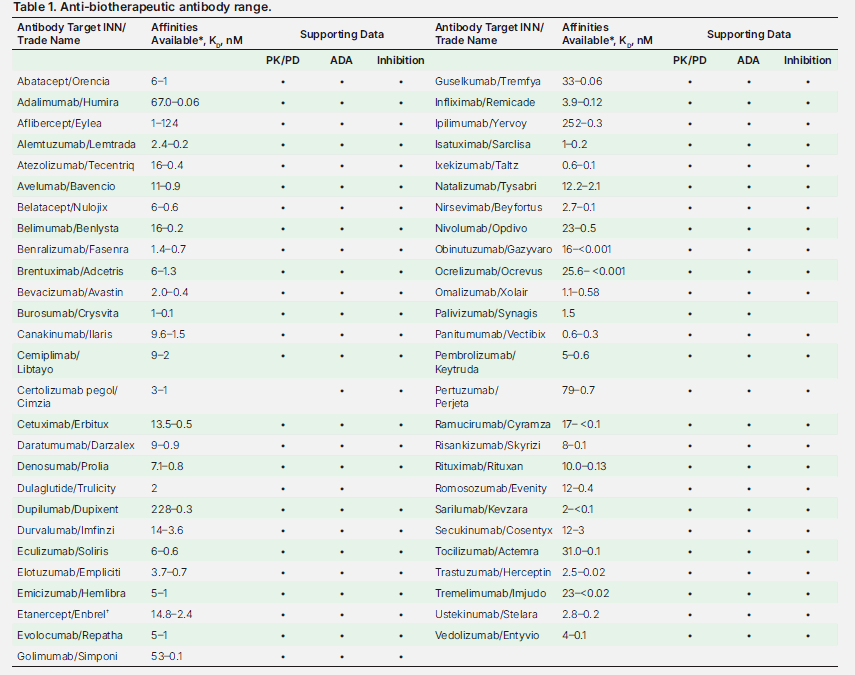Click affinity value 33–0.06
Screen dimensions: 855x675
point(582,81)
